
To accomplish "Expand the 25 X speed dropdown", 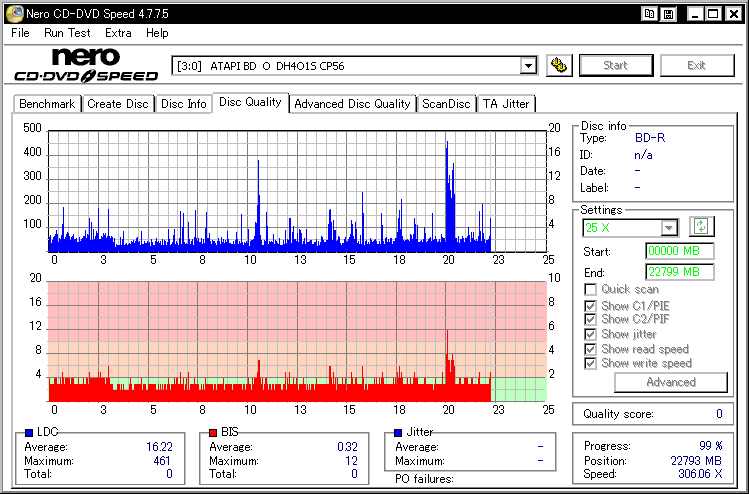I will (x=669, y=228).
